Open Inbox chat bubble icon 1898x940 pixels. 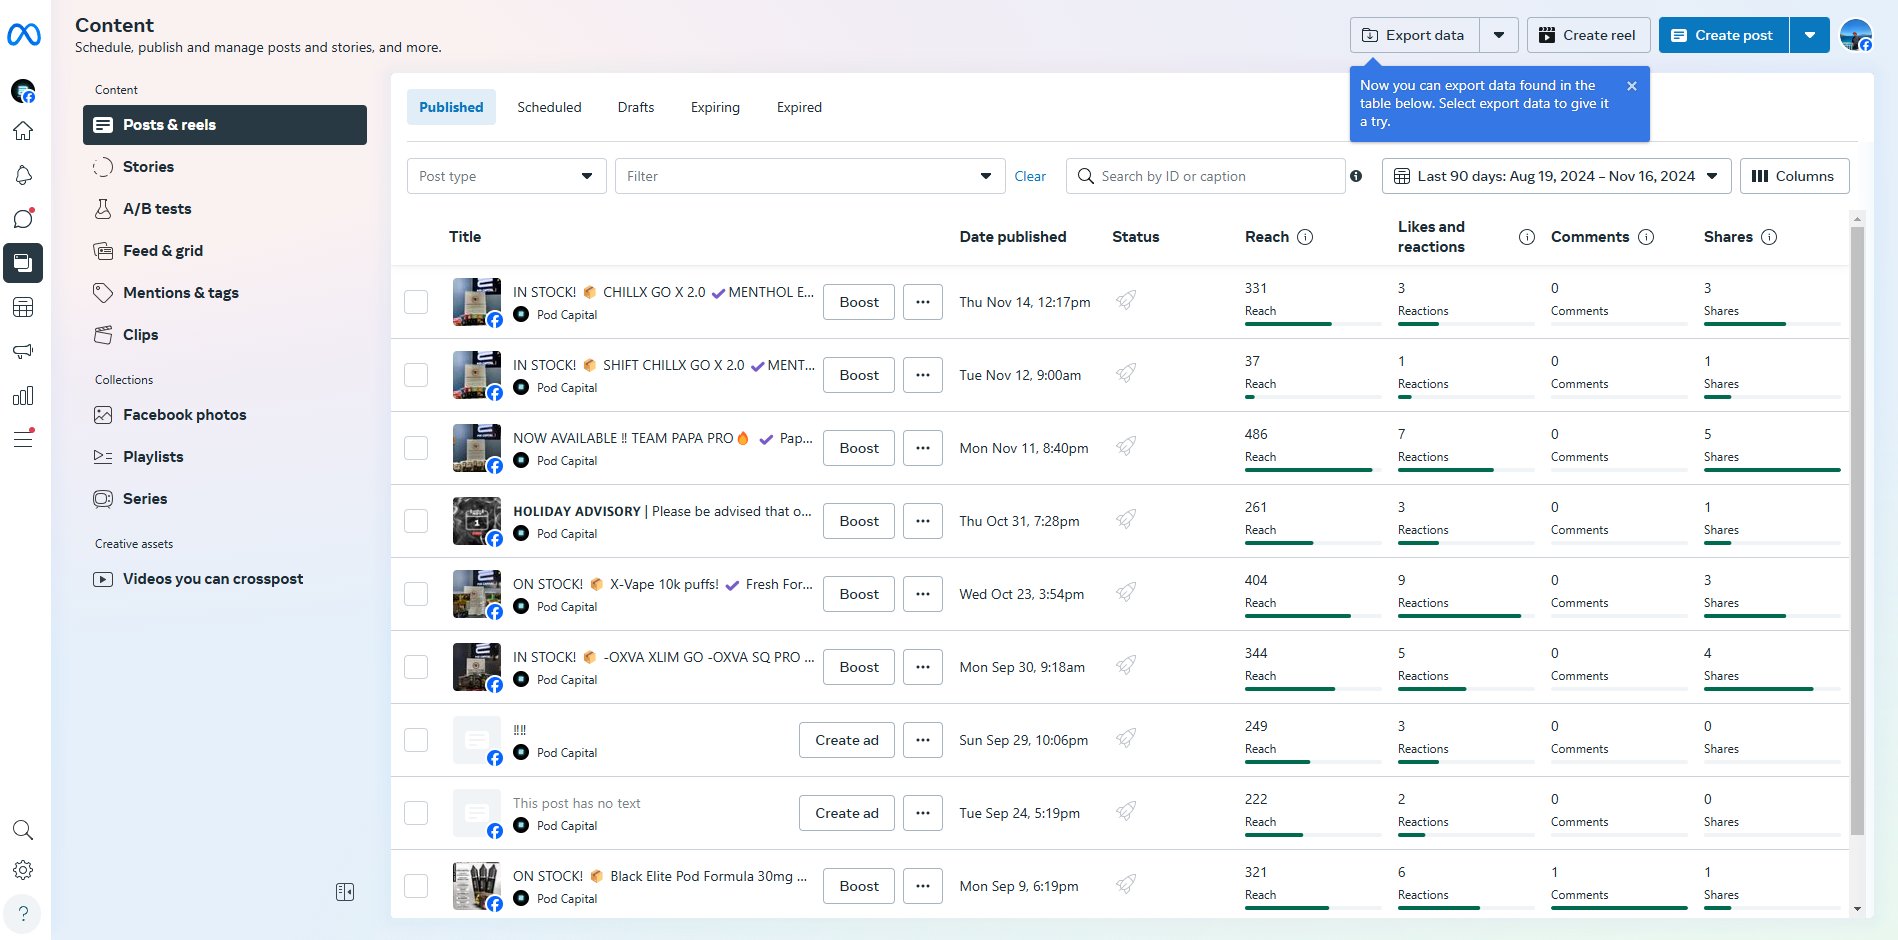[23, 219]
